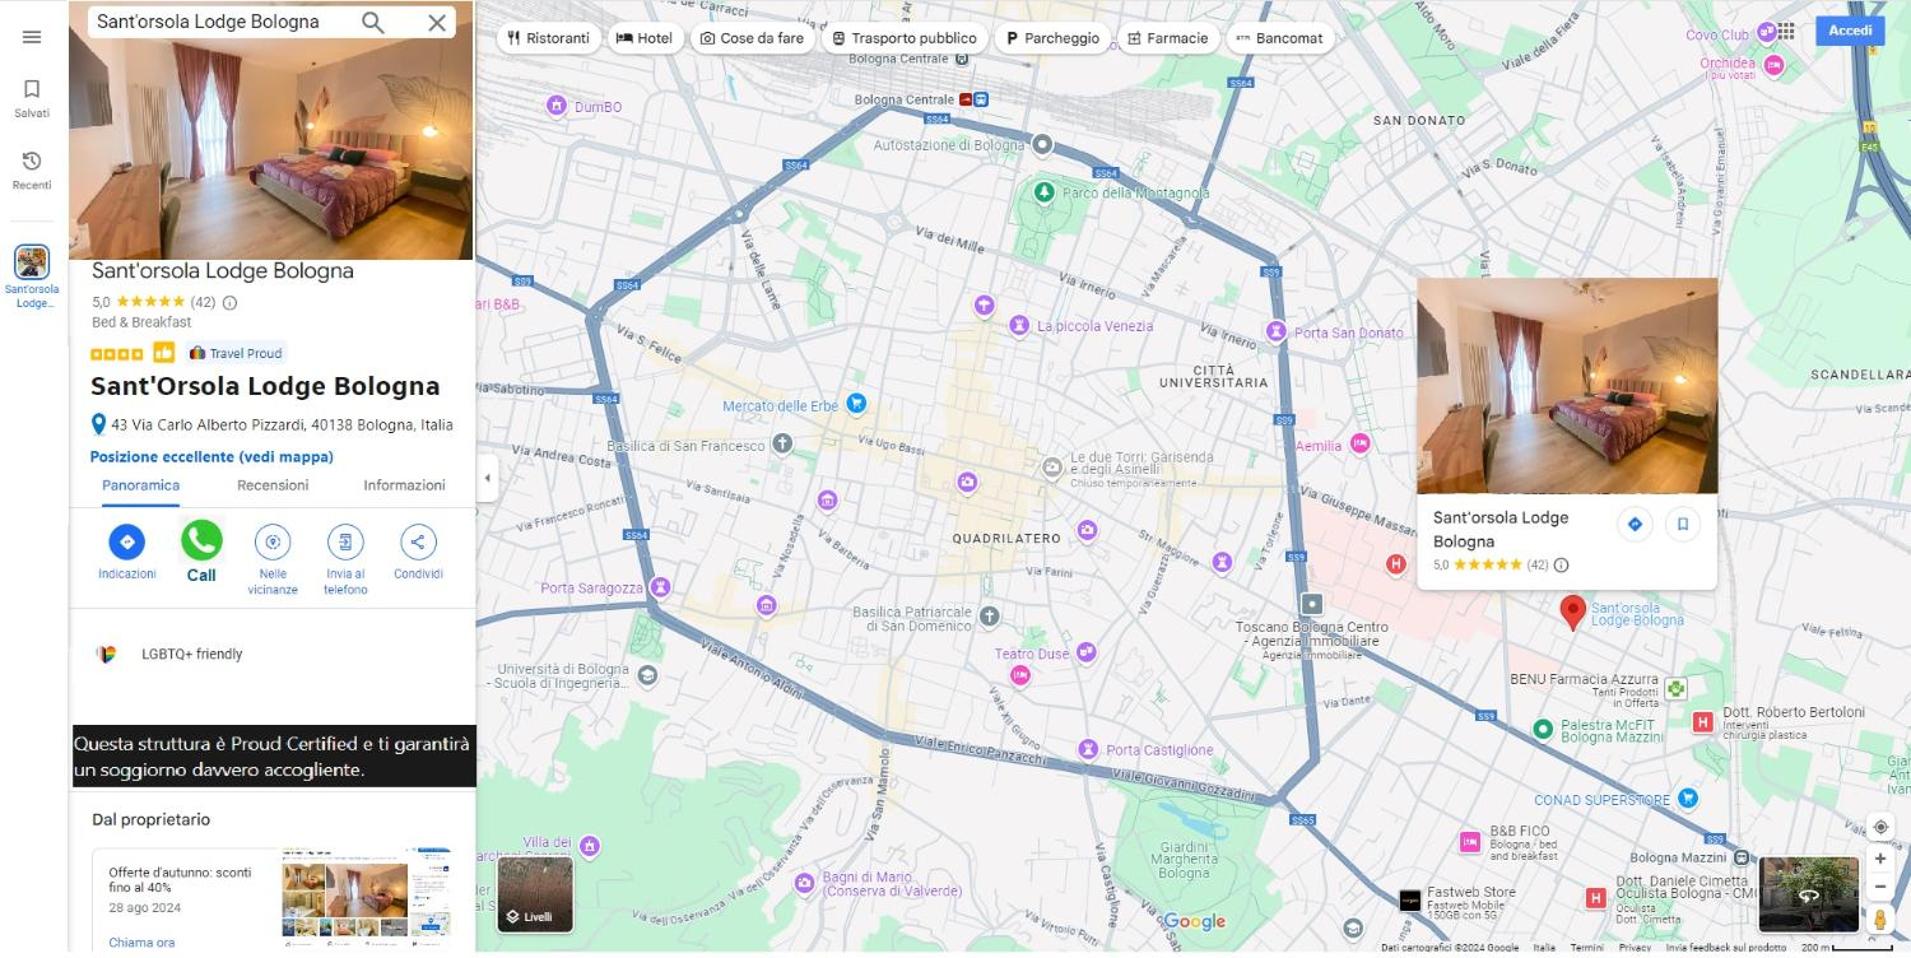Click the green Call phone button

[201, 552]
